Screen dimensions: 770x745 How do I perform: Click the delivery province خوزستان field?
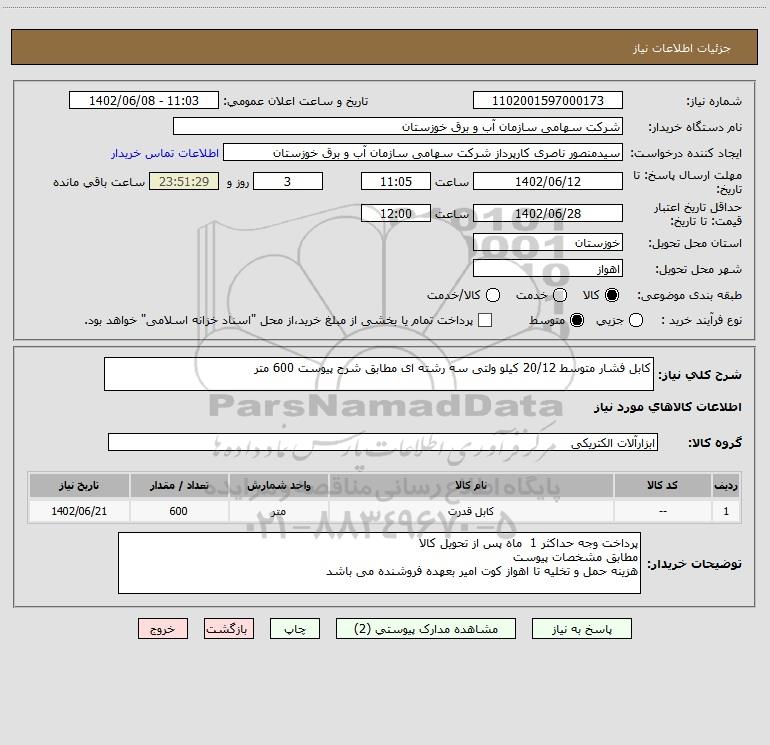click(x=548, y=242)
